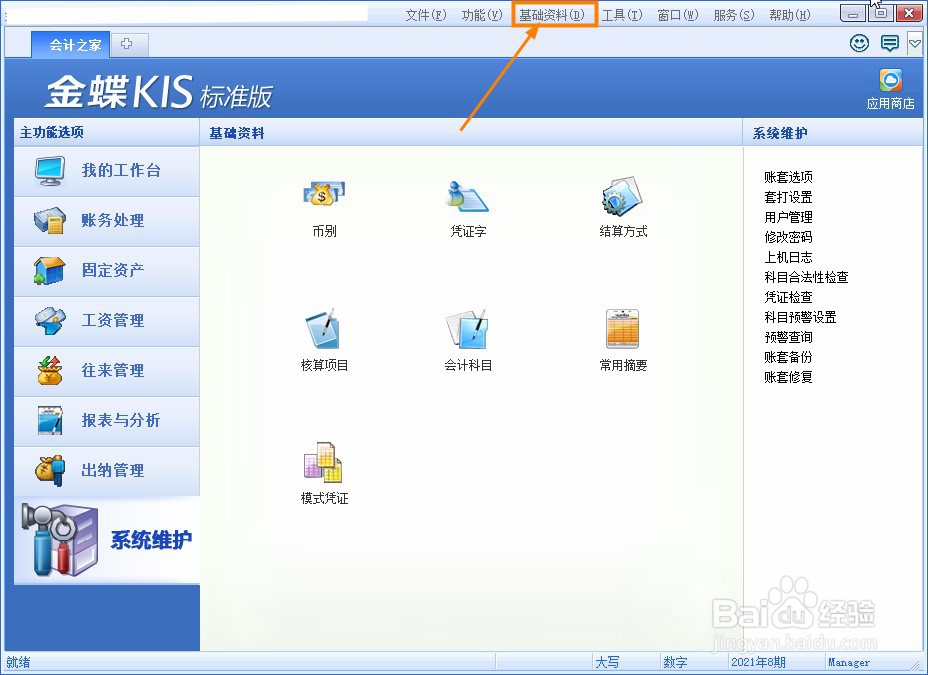
Task: Open 凭证检查 link
Action: coord(788,297)
